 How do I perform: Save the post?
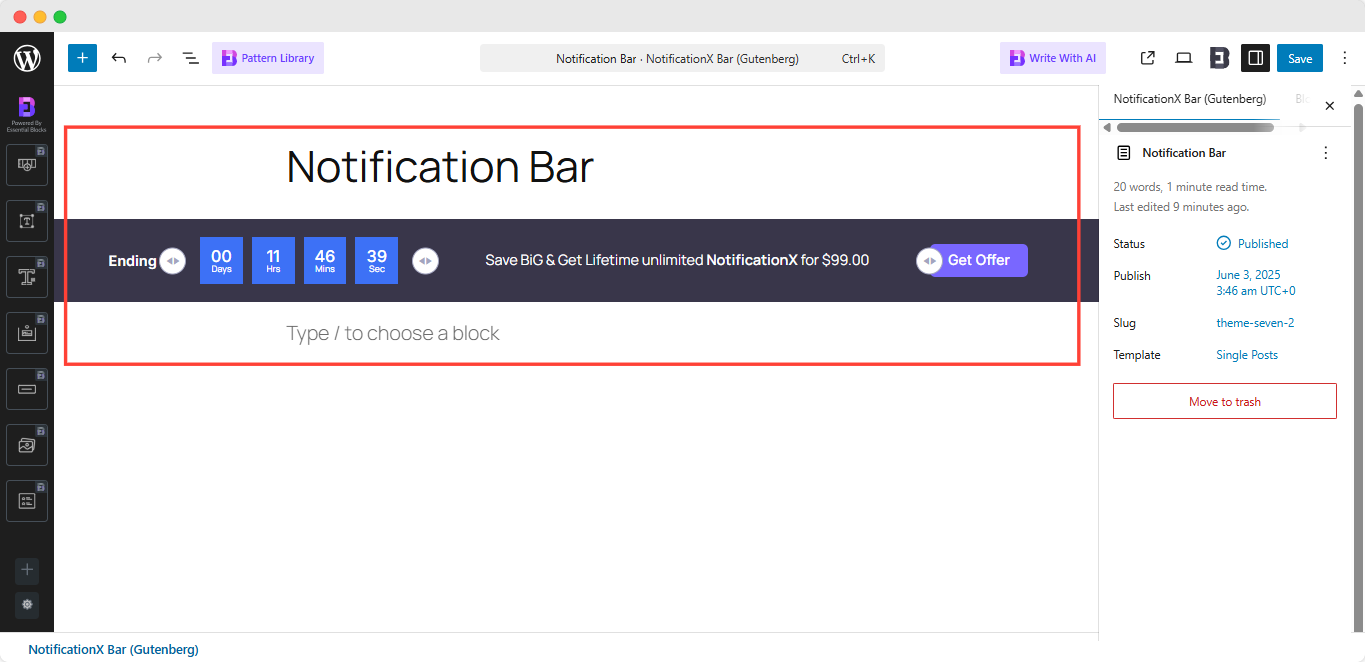(1300, 58)
